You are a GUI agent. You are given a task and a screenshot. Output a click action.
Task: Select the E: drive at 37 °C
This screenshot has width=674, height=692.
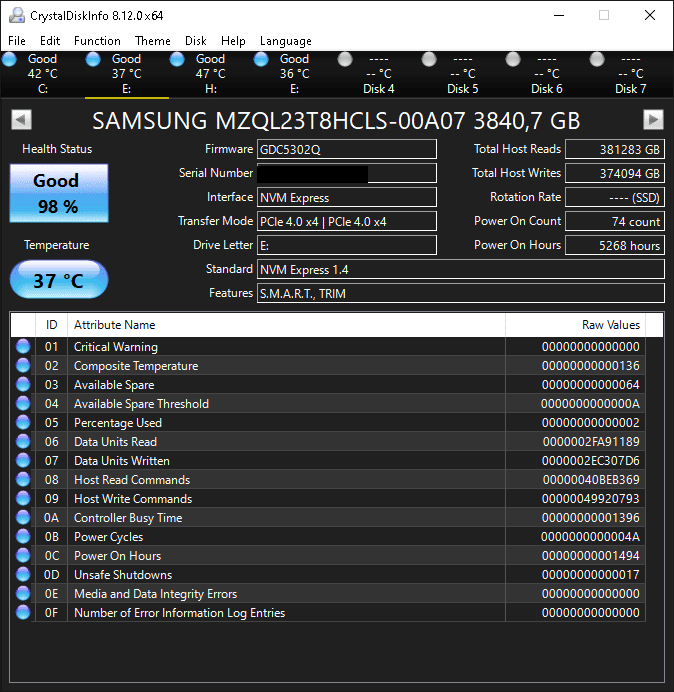click(127, 74)
